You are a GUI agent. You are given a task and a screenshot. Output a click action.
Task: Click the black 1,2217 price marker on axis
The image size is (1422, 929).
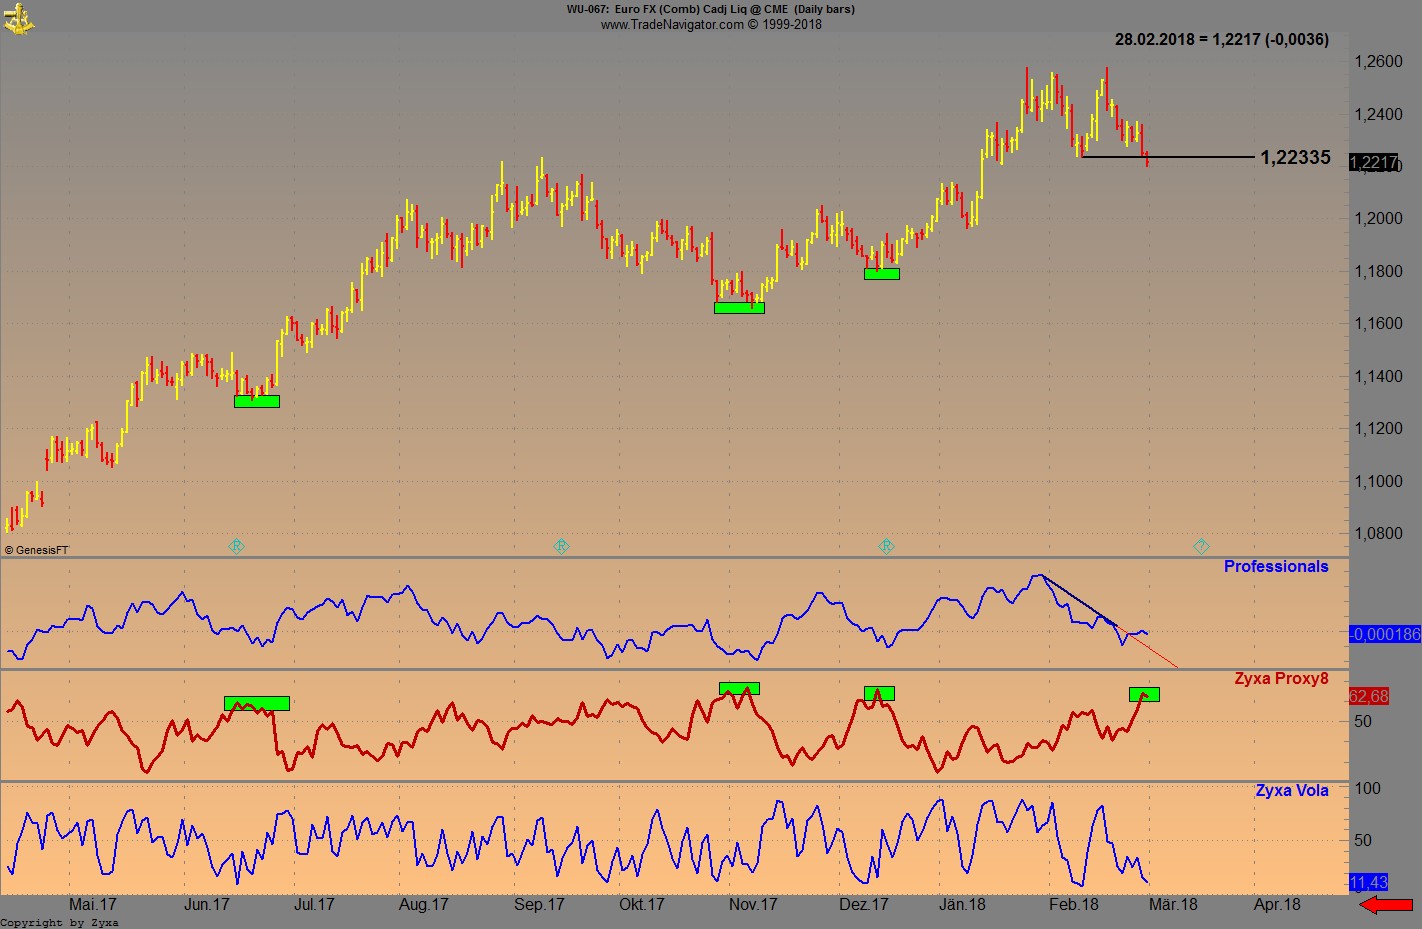click(x=1374, y=163)
